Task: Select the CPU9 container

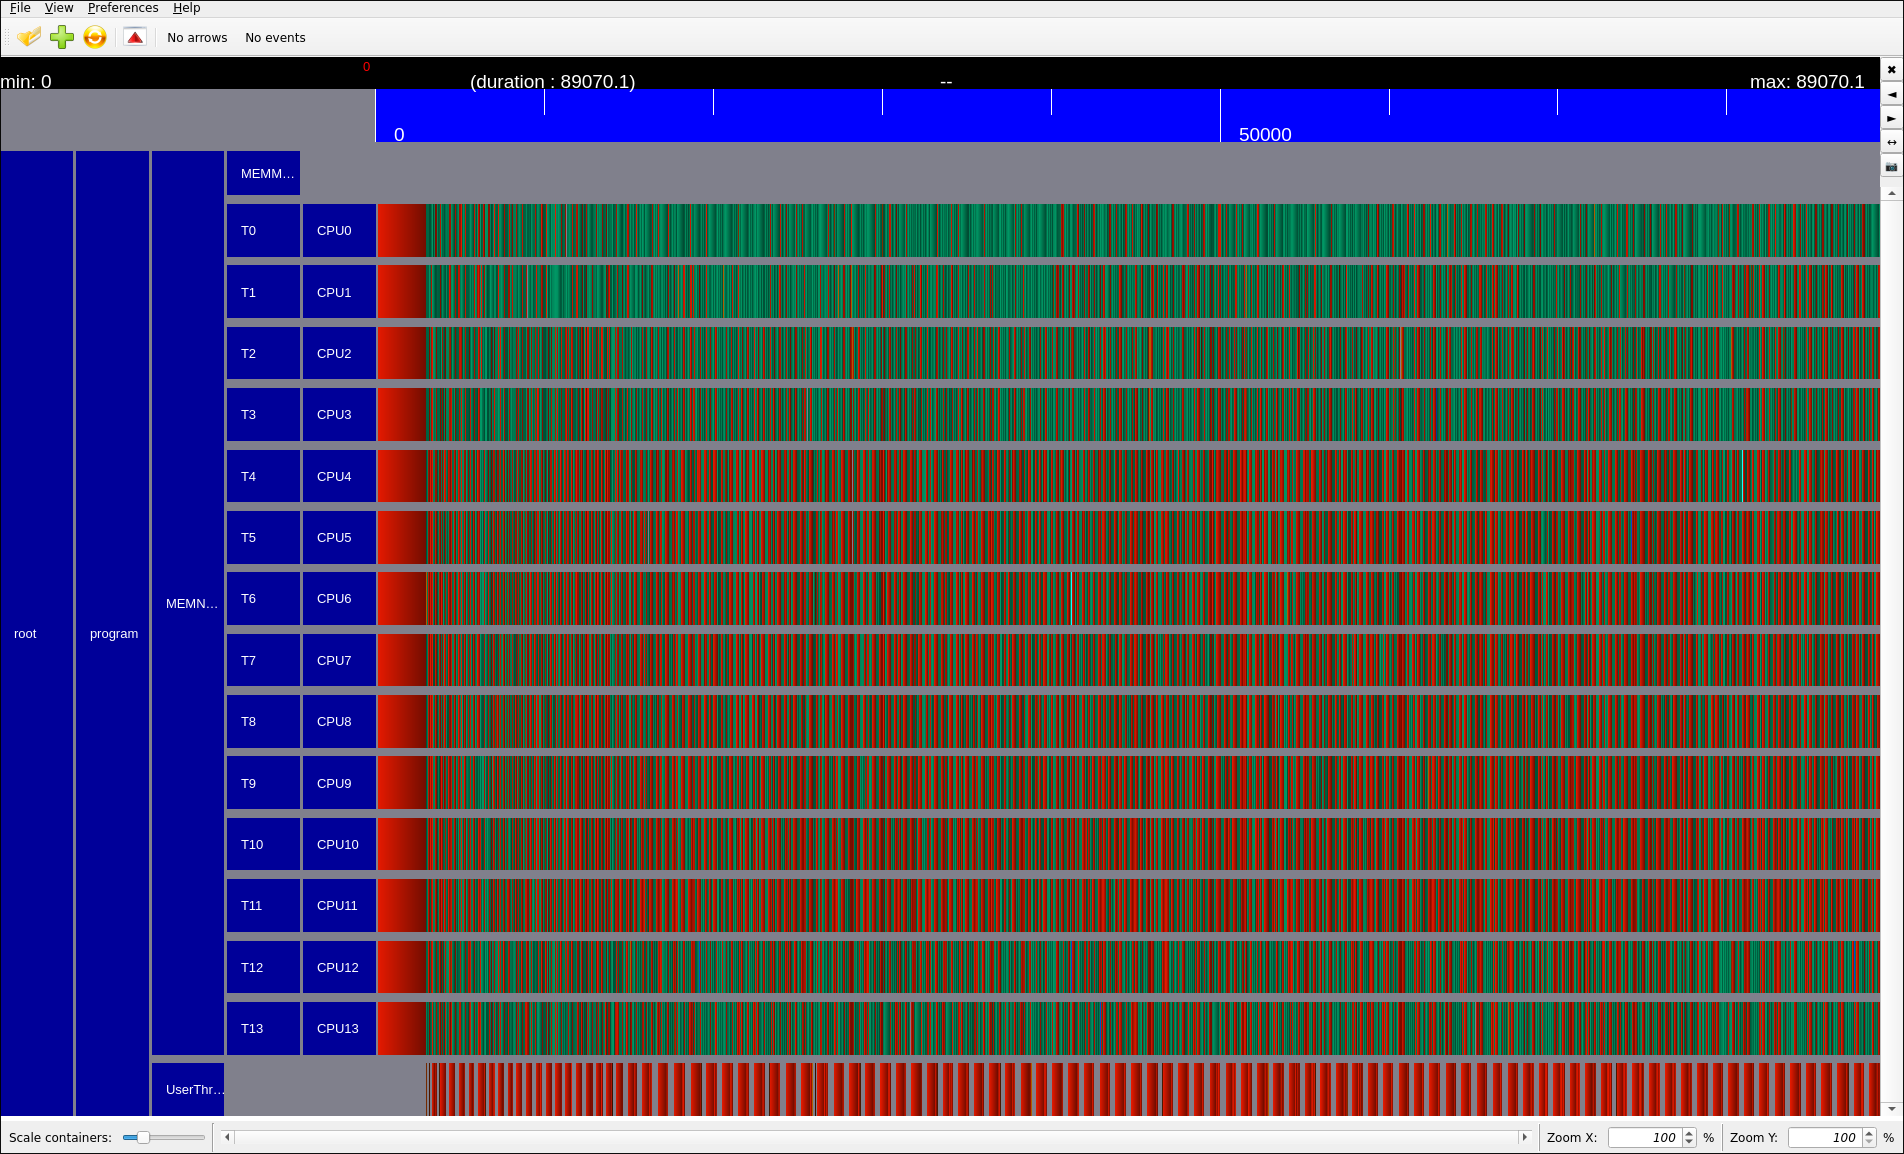Action: (x=339, y=783)
